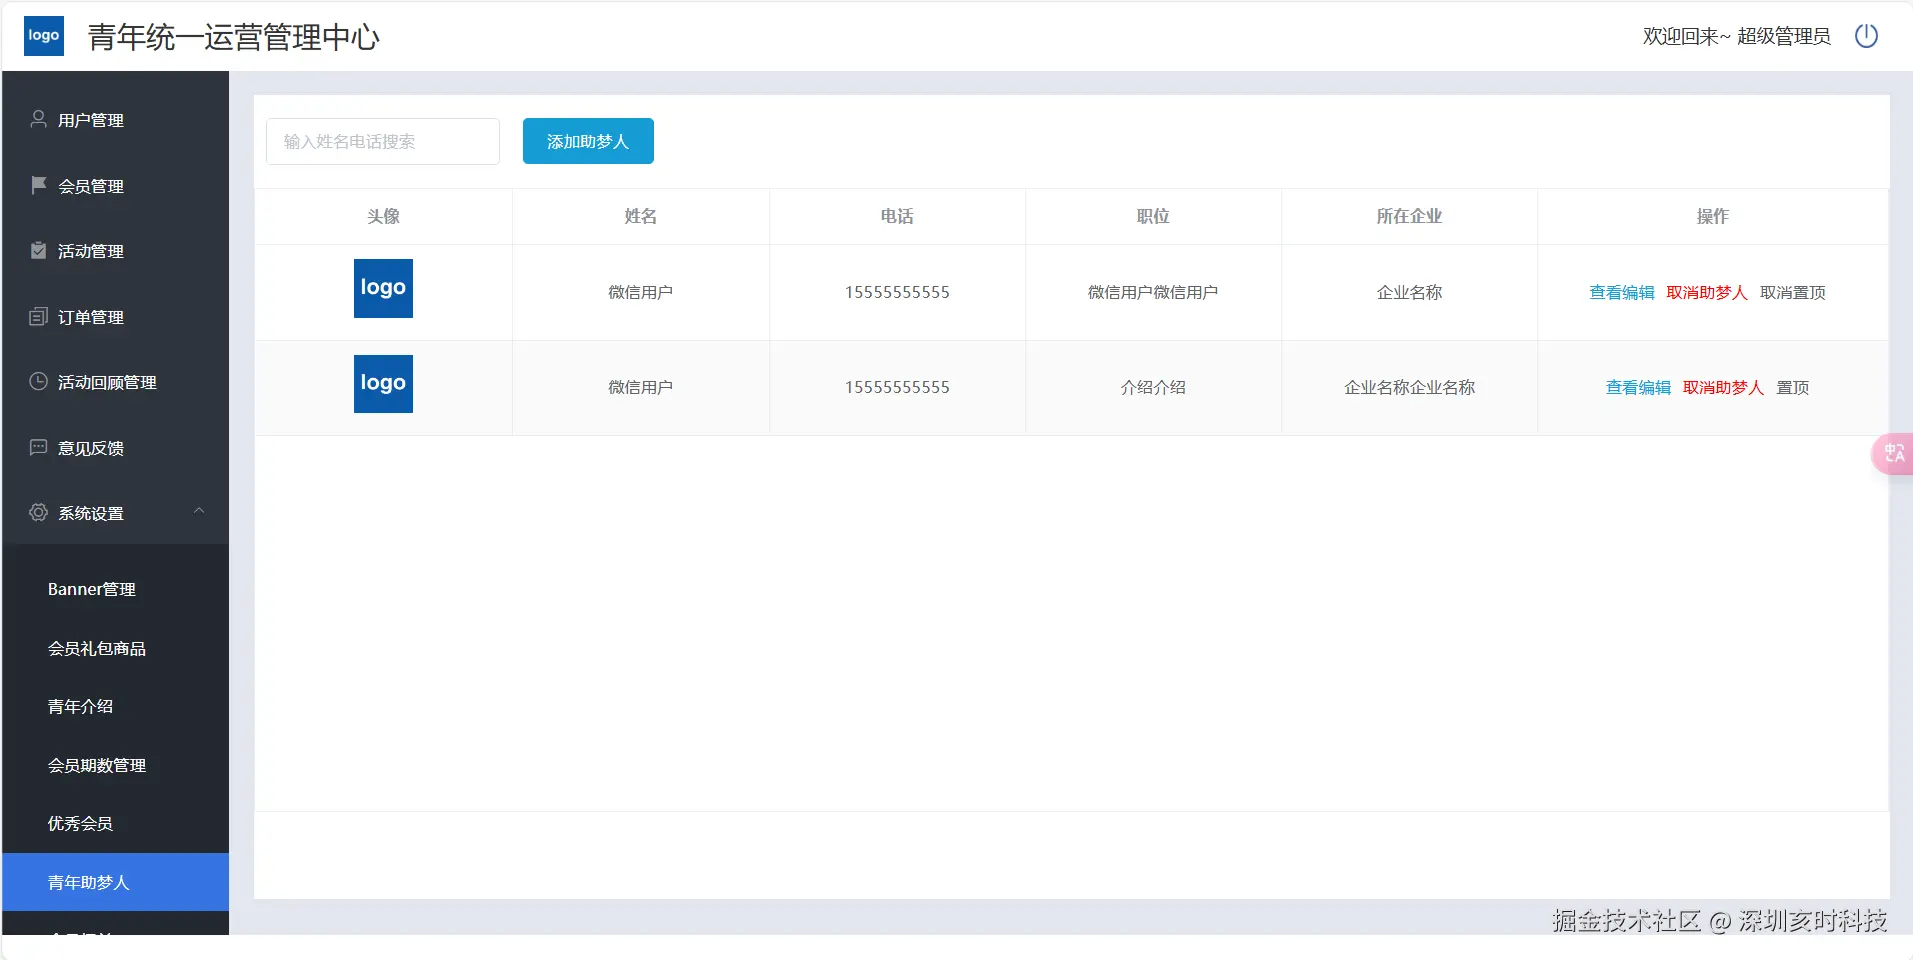The image size is (1913, 960).
Task: Open 用户管理 menu
Action: tap(116, 120)
